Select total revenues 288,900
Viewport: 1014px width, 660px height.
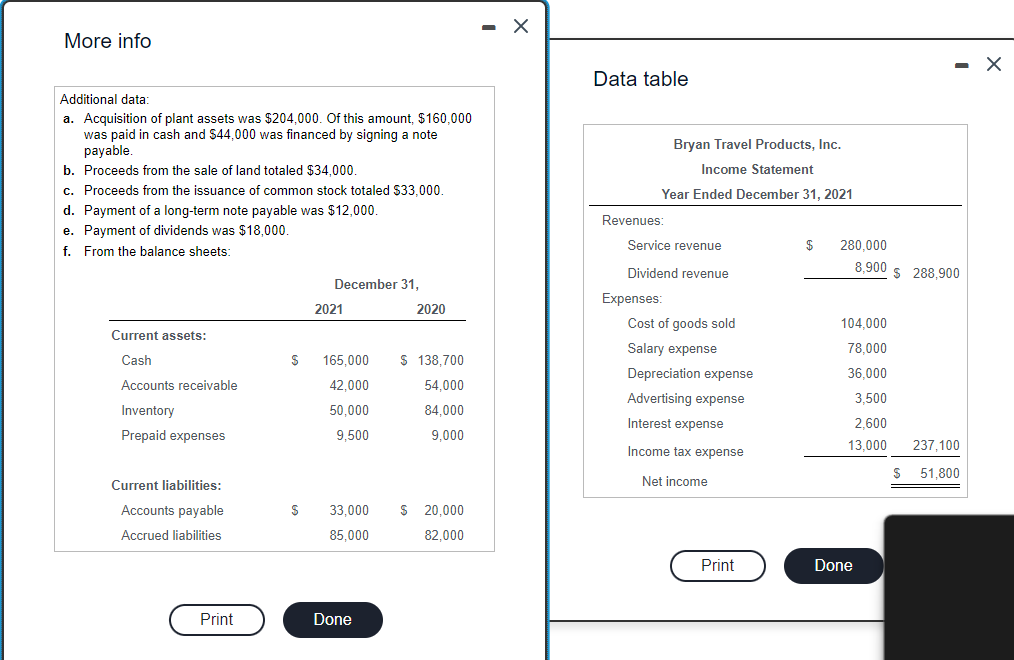coord(936,273)
